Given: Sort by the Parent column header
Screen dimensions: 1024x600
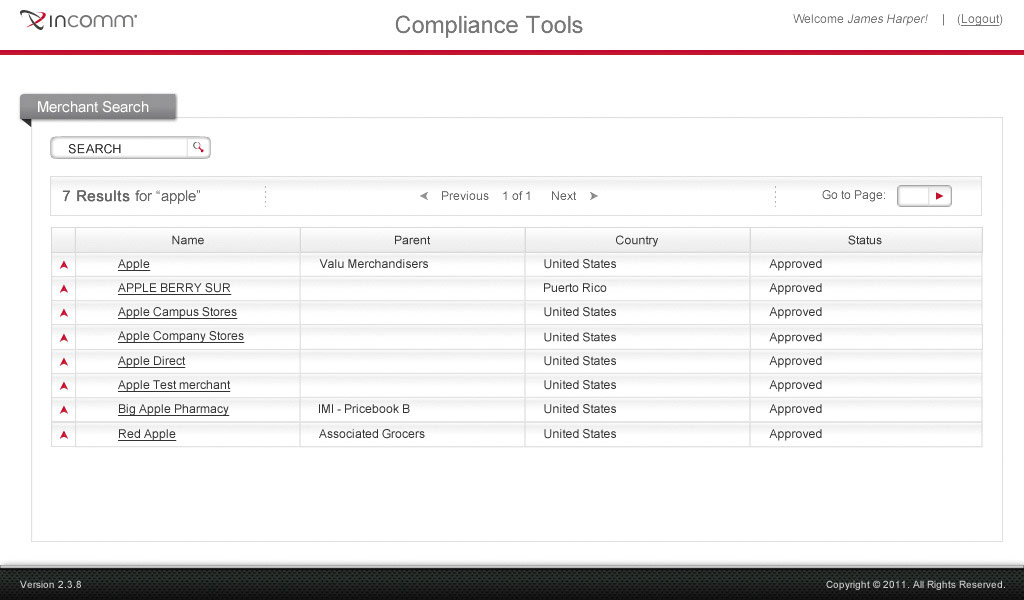Looking at the screenshot, I should click(x=412, y=240).
